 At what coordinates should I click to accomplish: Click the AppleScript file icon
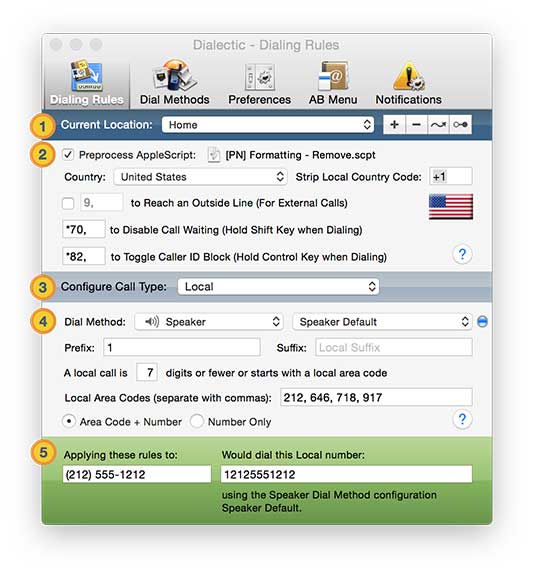point(213,155)
